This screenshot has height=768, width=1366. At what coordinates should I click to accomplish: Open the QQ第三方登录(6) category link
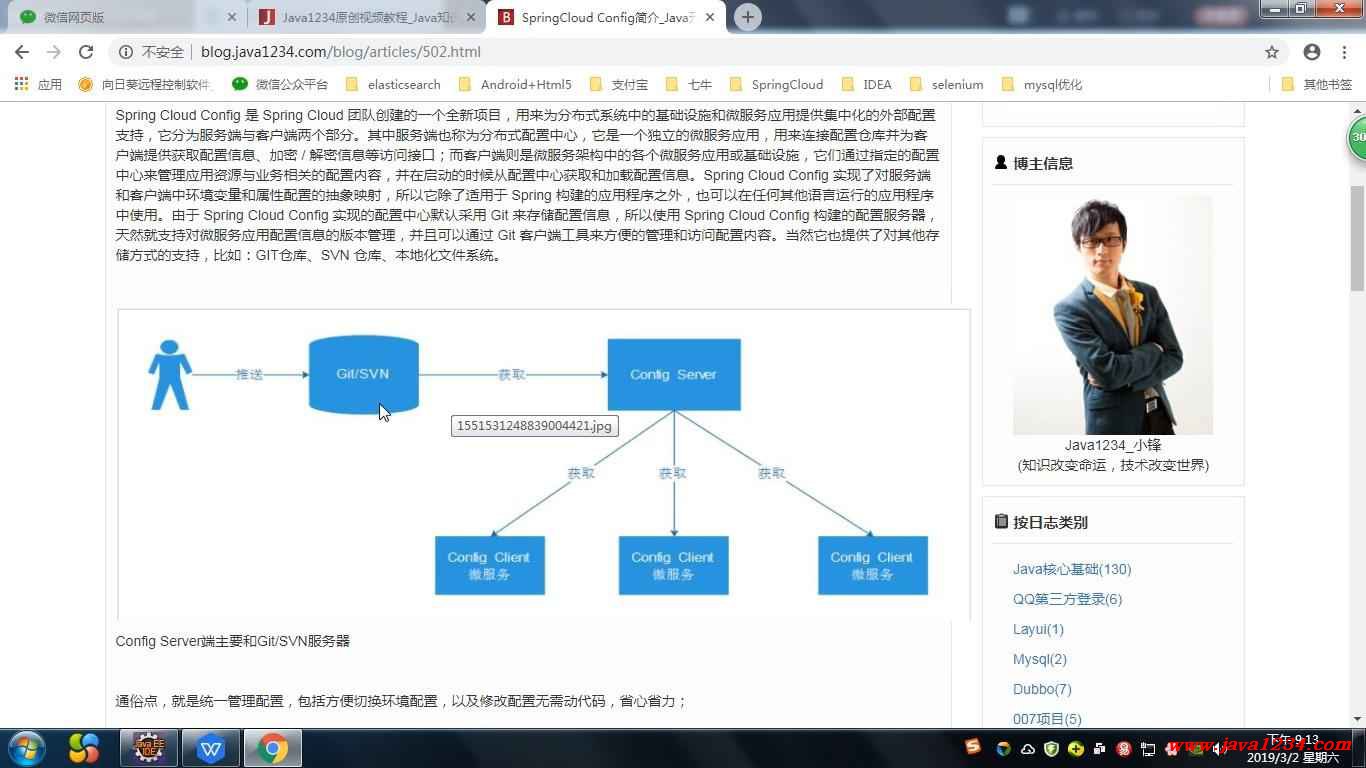[x=1067, y=599]
